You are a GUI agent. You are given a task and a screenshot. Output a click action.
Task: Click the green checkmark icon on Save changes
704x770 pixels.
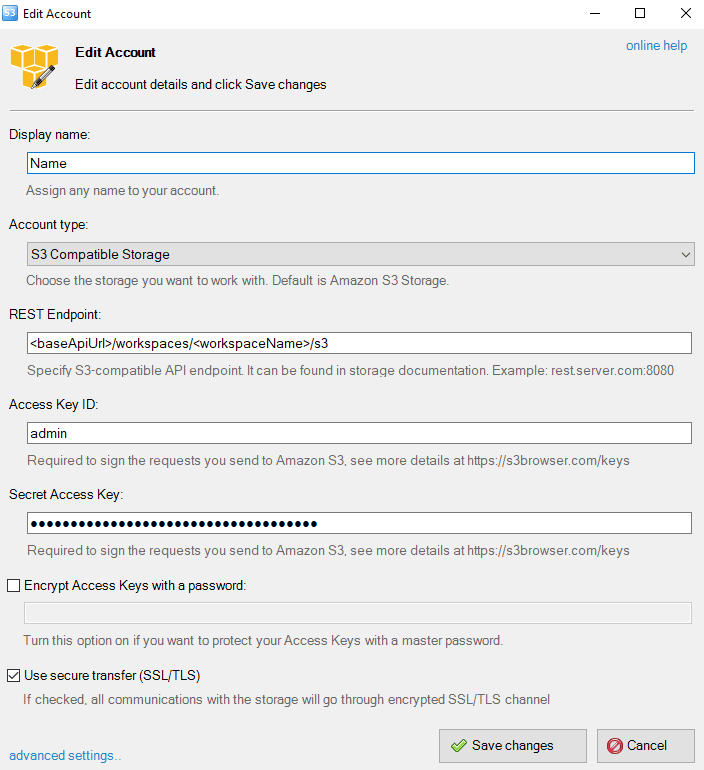pyautogui.click(x=459, y=745)
